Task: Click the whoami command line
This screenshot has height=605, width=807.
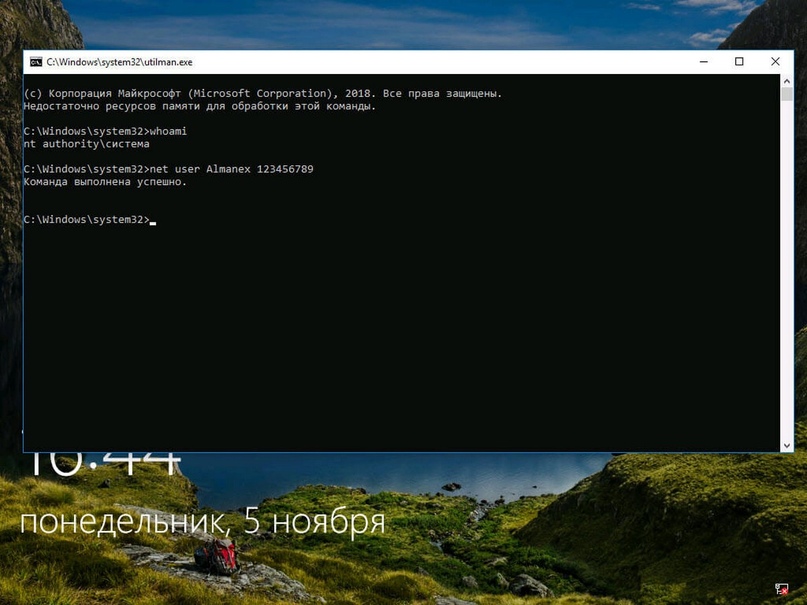Action: point(105,131)
